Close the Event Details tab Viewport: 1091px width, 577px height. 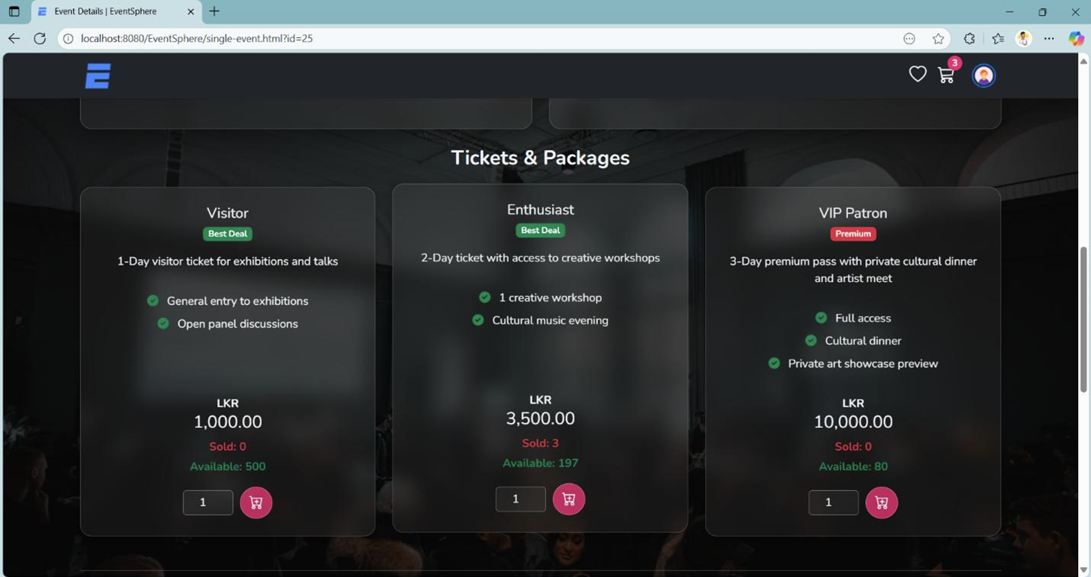191,12
